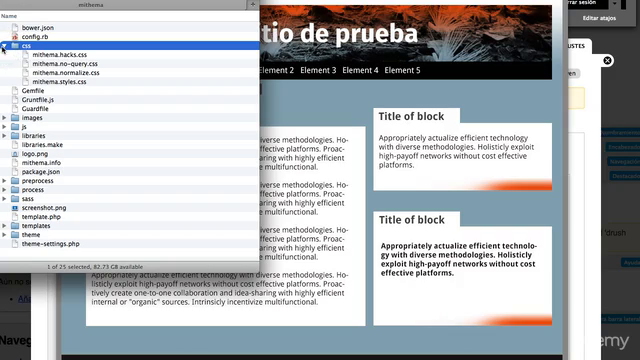Screen dimensions: 640x360
Task: Expand the preprocess folder
Action: [4, 180]
